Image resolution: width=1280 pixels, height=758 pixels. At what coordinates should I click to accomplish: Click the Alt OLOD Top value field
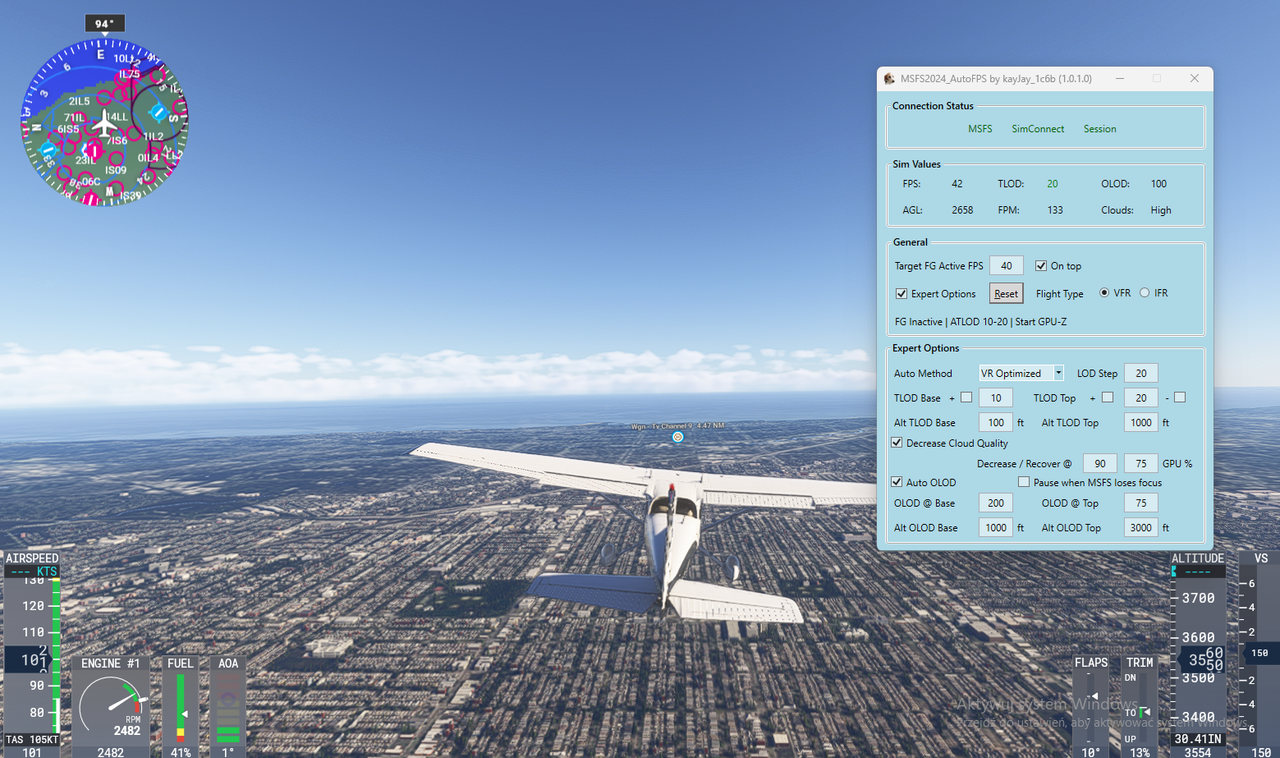1141,527
